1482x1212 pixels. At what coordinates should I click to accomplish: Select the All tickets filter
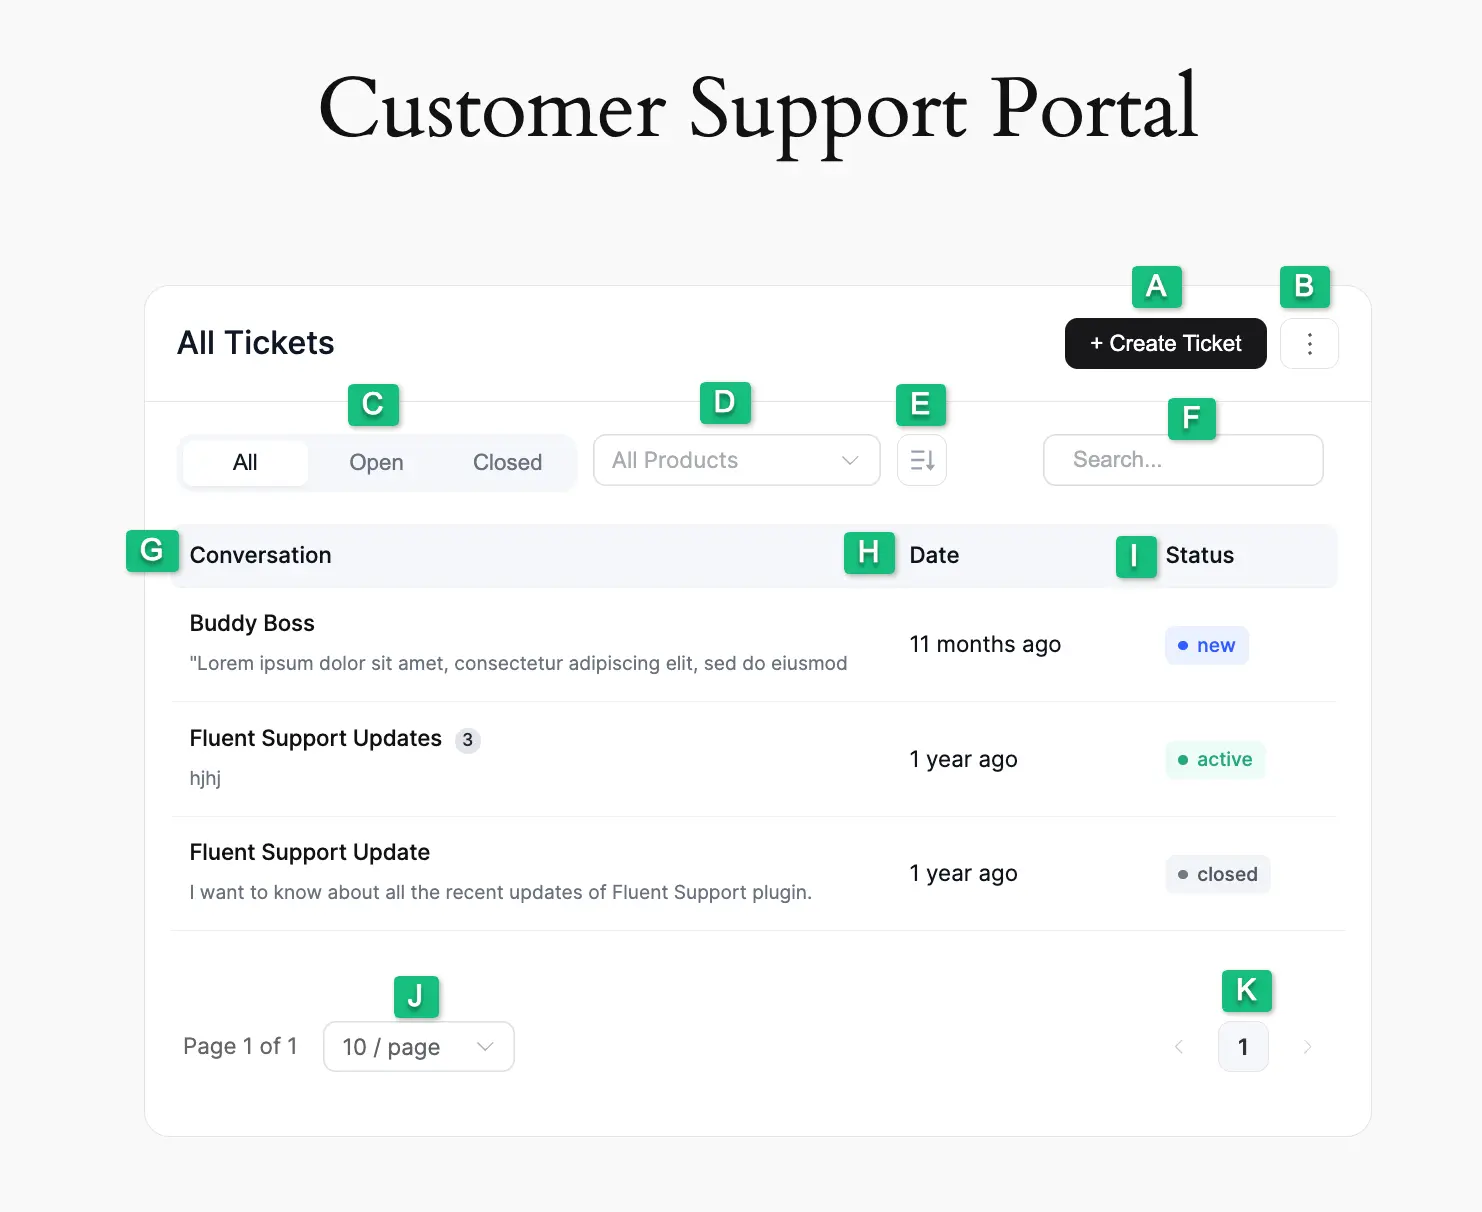[x=245, y=462]
